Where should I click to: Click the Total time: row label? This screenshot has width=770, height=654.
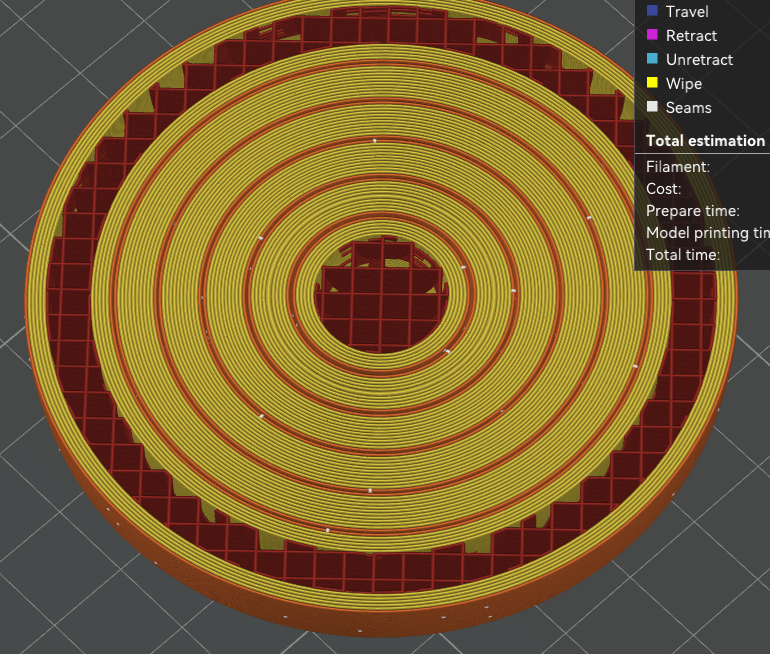pos(683,255)
